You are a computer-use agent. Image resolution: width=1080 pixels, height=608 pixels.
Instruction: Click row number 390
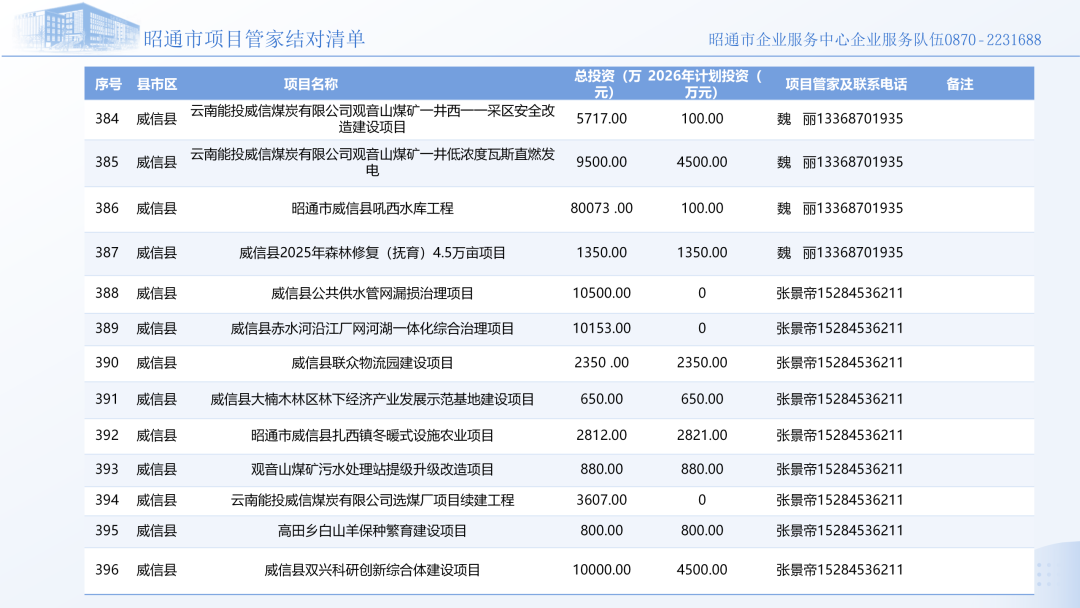click(x=107, y=363)
